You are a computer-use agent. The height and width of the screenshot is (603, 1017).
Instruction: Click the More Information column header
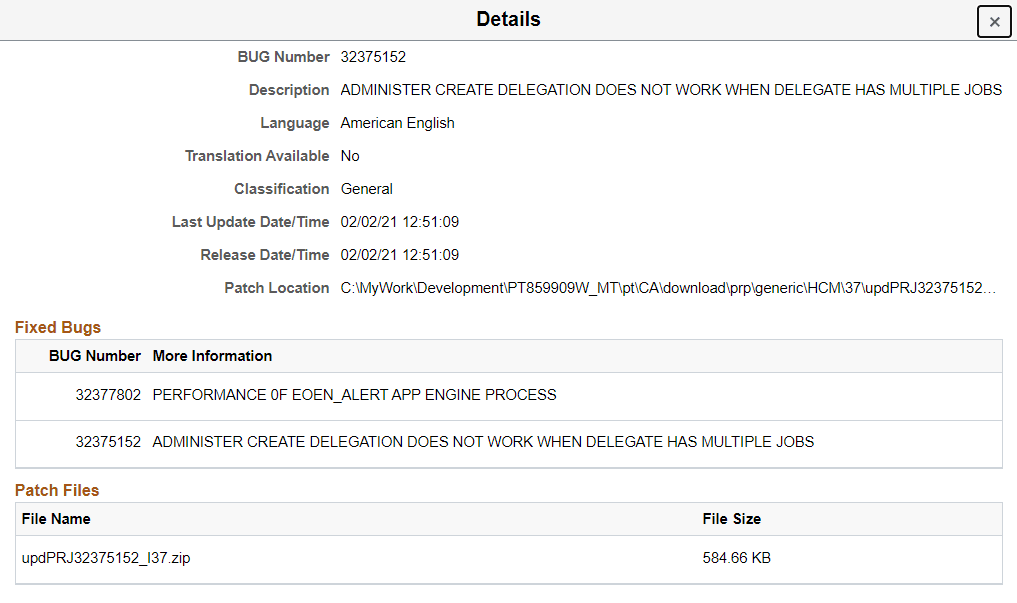(x=212, y=355)
